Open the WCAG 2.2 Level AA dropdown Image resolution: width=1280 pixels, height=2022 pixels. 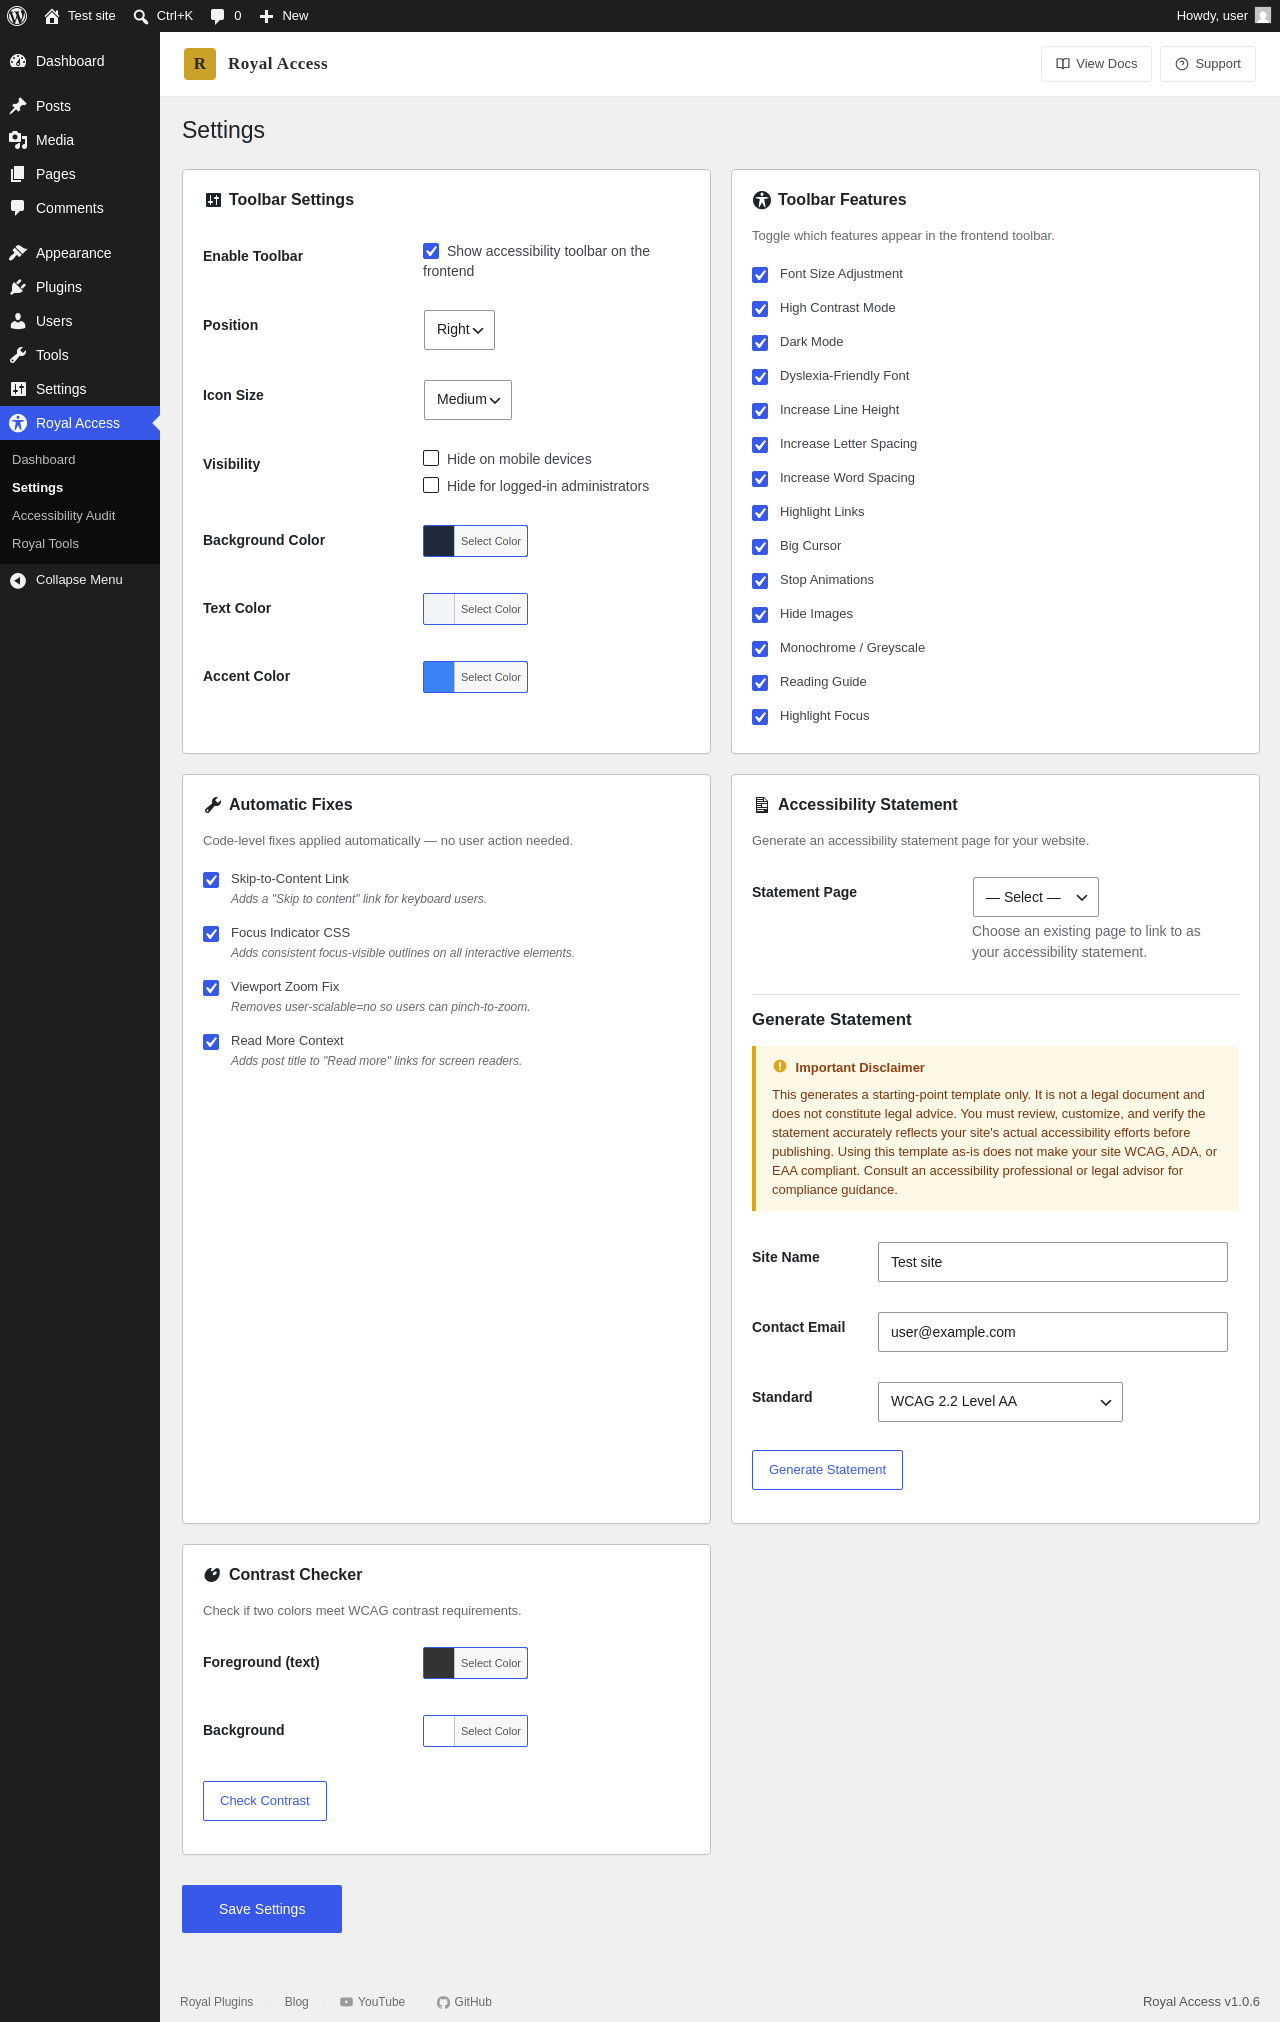1000,1402
